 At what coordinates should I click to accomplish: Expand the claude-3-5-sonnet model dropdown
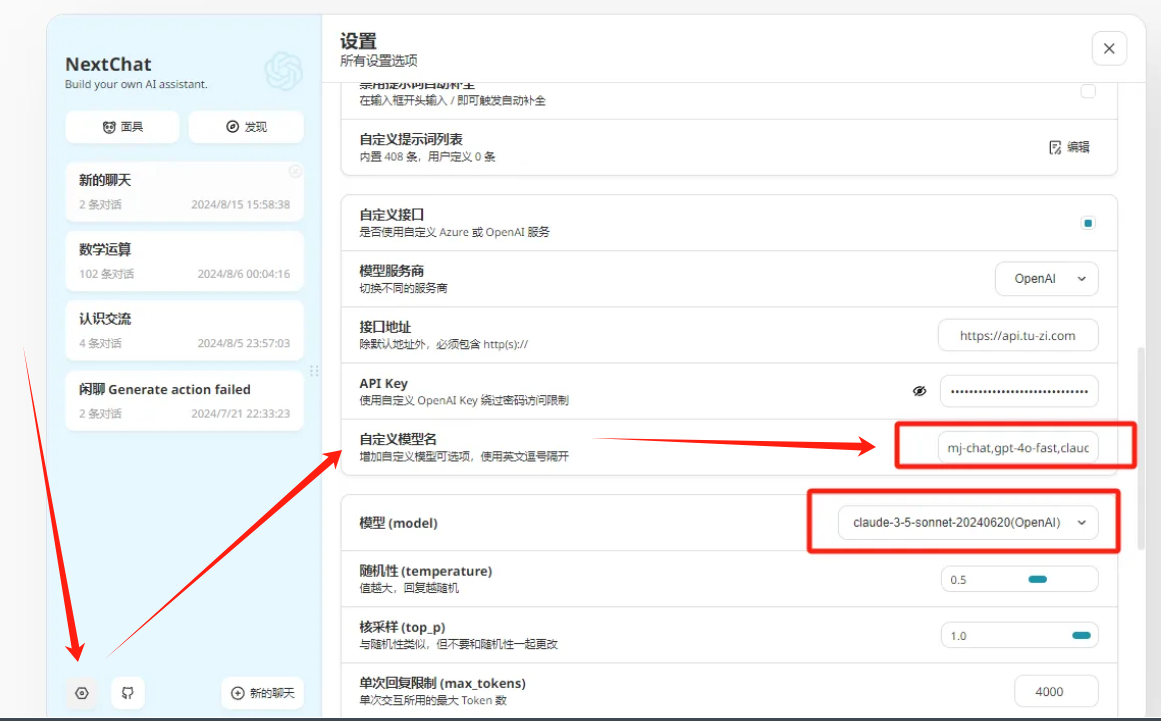coord(967,522)
